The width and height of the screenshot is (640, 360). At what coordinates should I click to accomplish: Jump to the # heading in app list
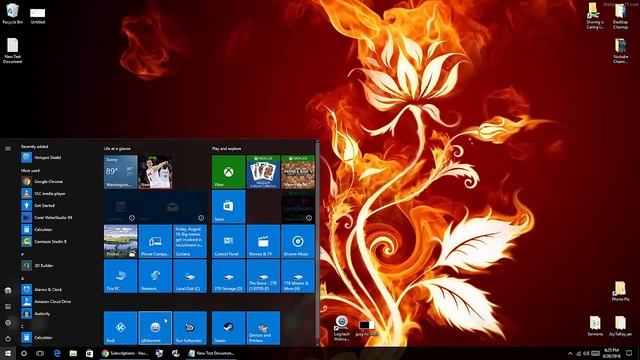22,254
